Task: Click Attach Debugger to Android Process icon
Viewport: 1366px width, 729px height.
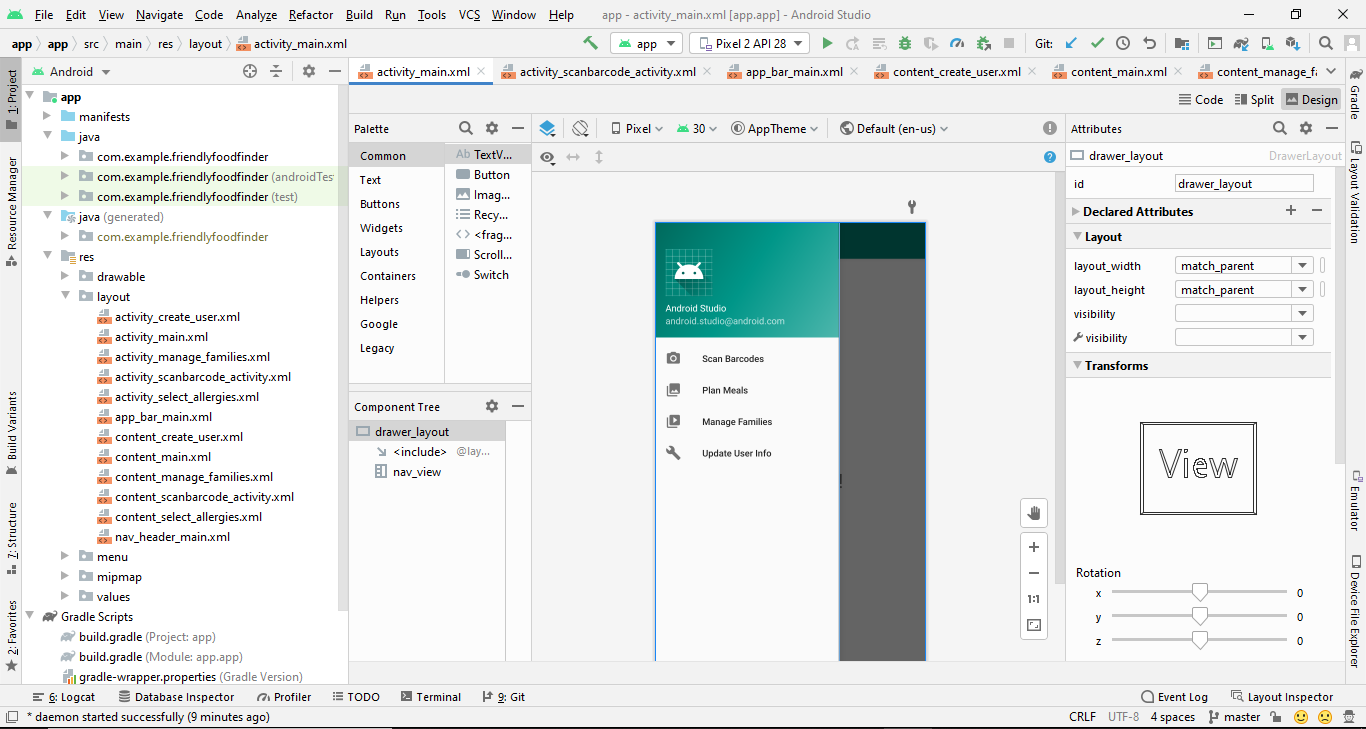Action: click(x=983, y=43)
